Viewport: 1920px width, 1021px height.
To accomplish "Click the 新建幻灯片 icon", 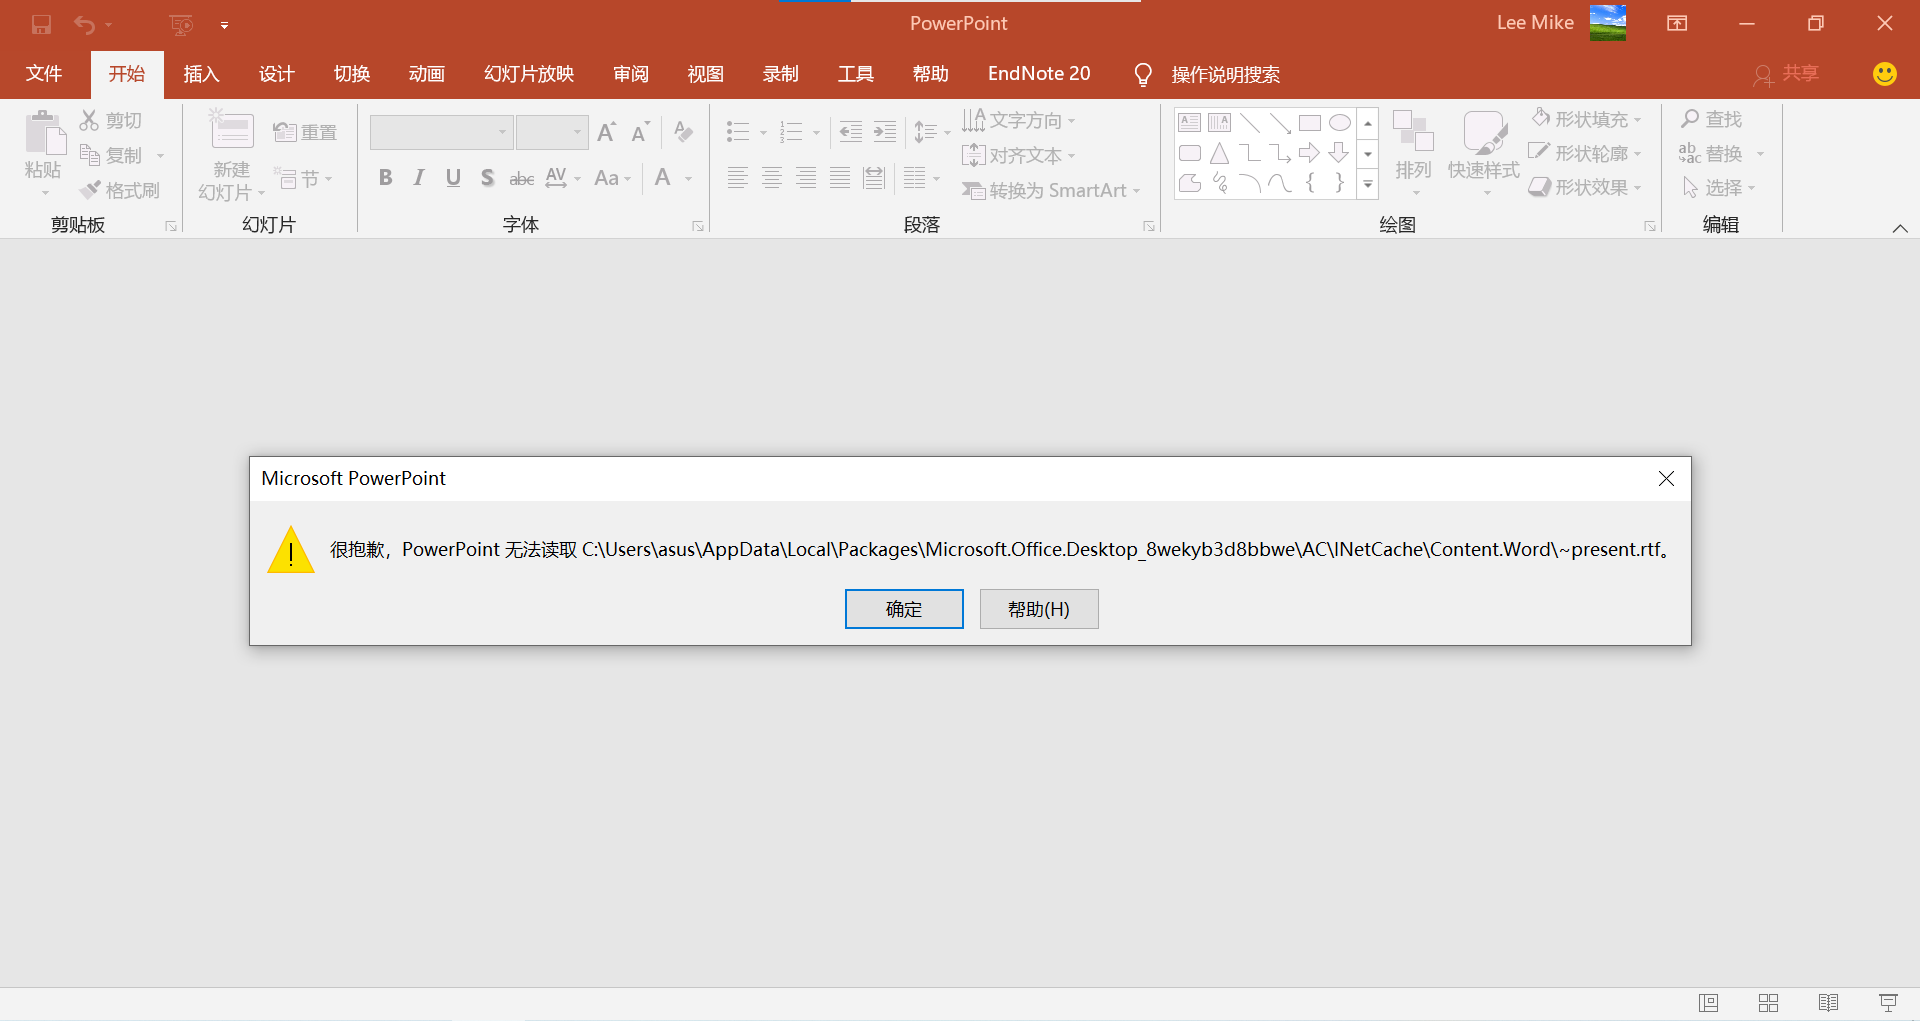I will coord(232,131).
